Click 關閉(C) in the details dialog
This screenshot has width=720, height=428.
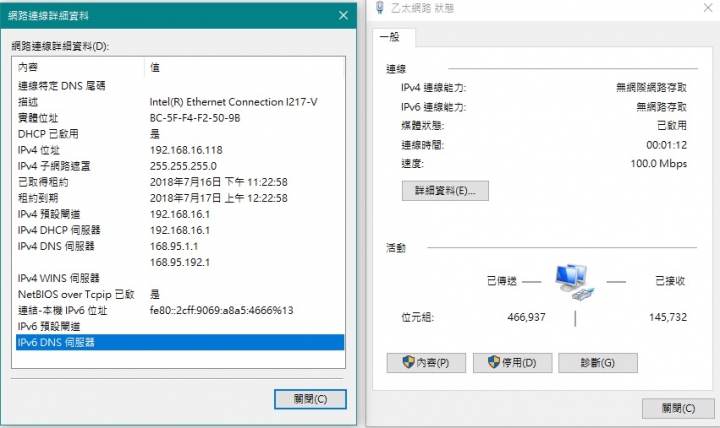point(310,399)
